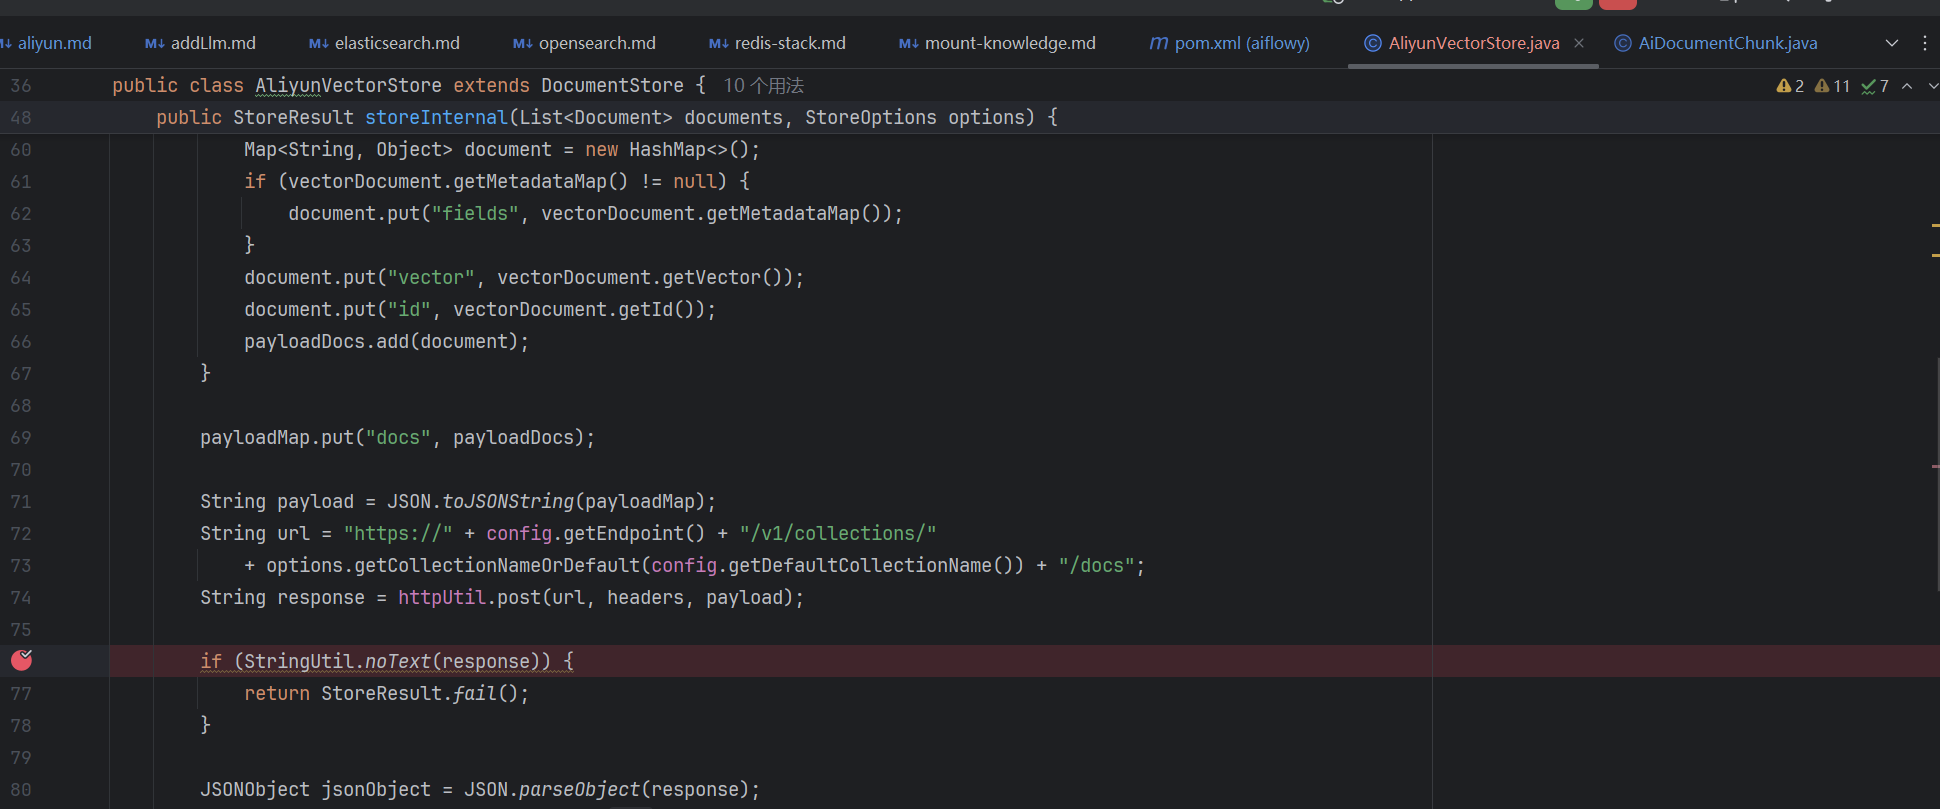1940x809 pixels.
Task: Close the AliyunVectorStore.java tab
Action: coord(1579,43)
